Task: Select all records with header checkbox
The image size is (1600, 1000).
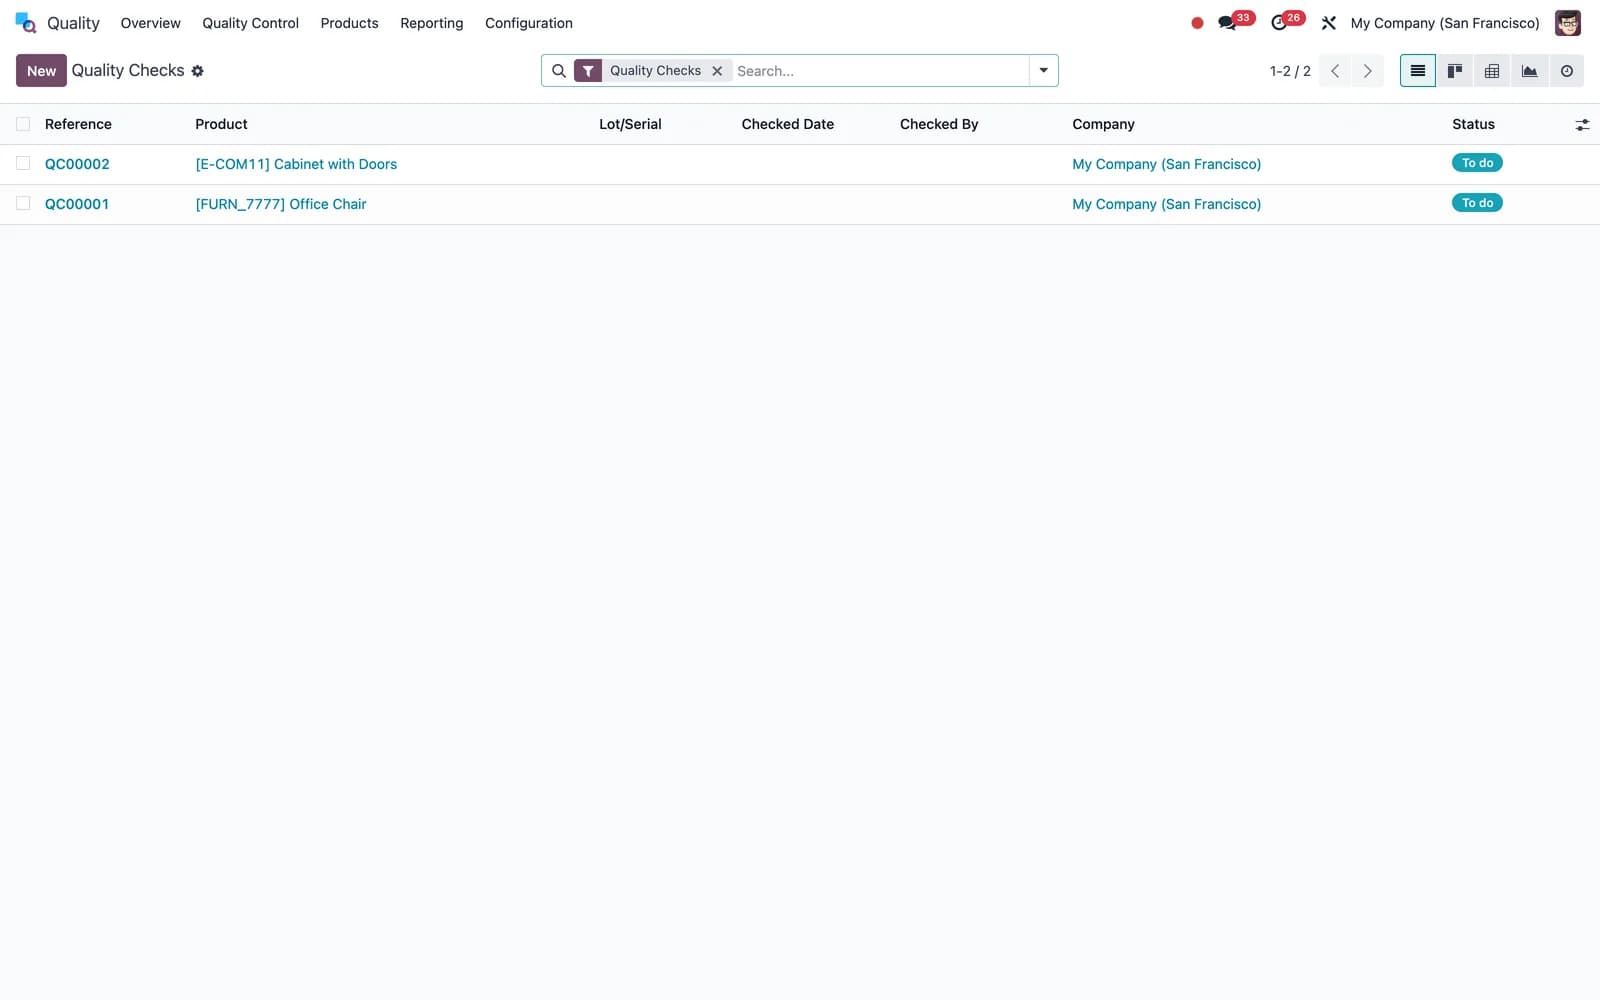Action: click(x=23, y=124)
